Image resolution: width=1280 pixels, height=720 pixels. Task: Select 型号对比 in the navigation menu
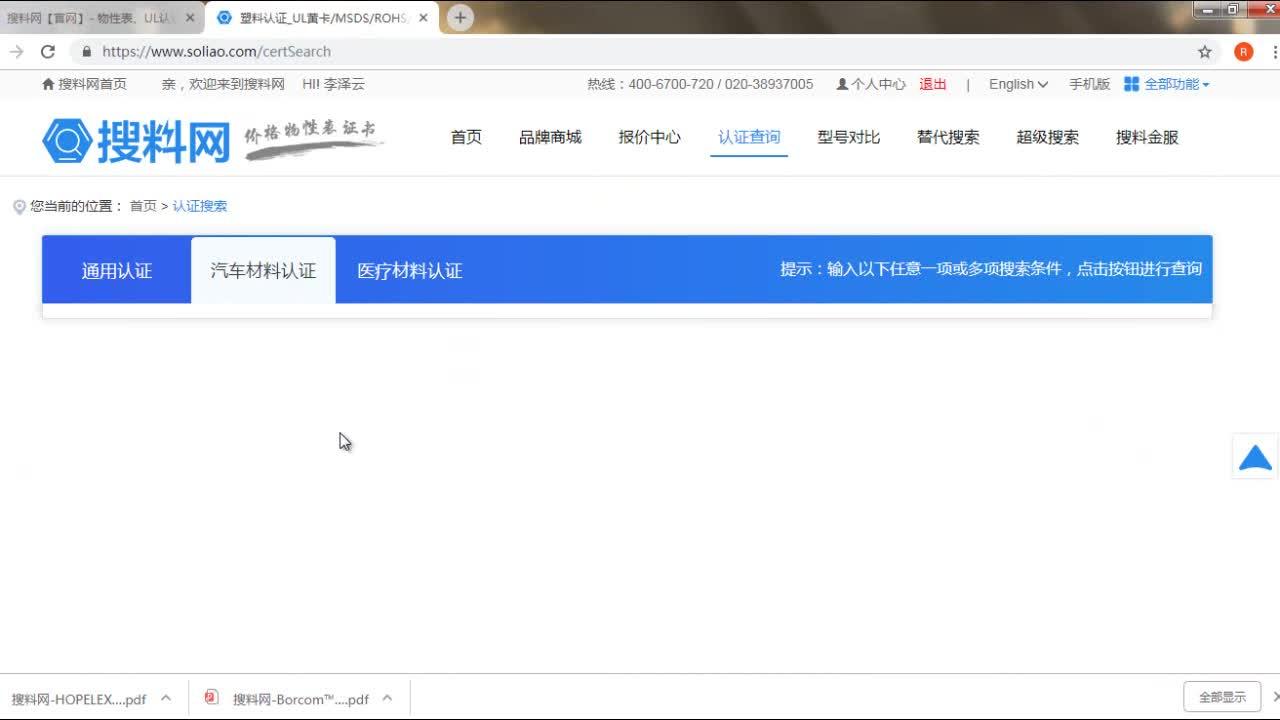tap(847, 137)
